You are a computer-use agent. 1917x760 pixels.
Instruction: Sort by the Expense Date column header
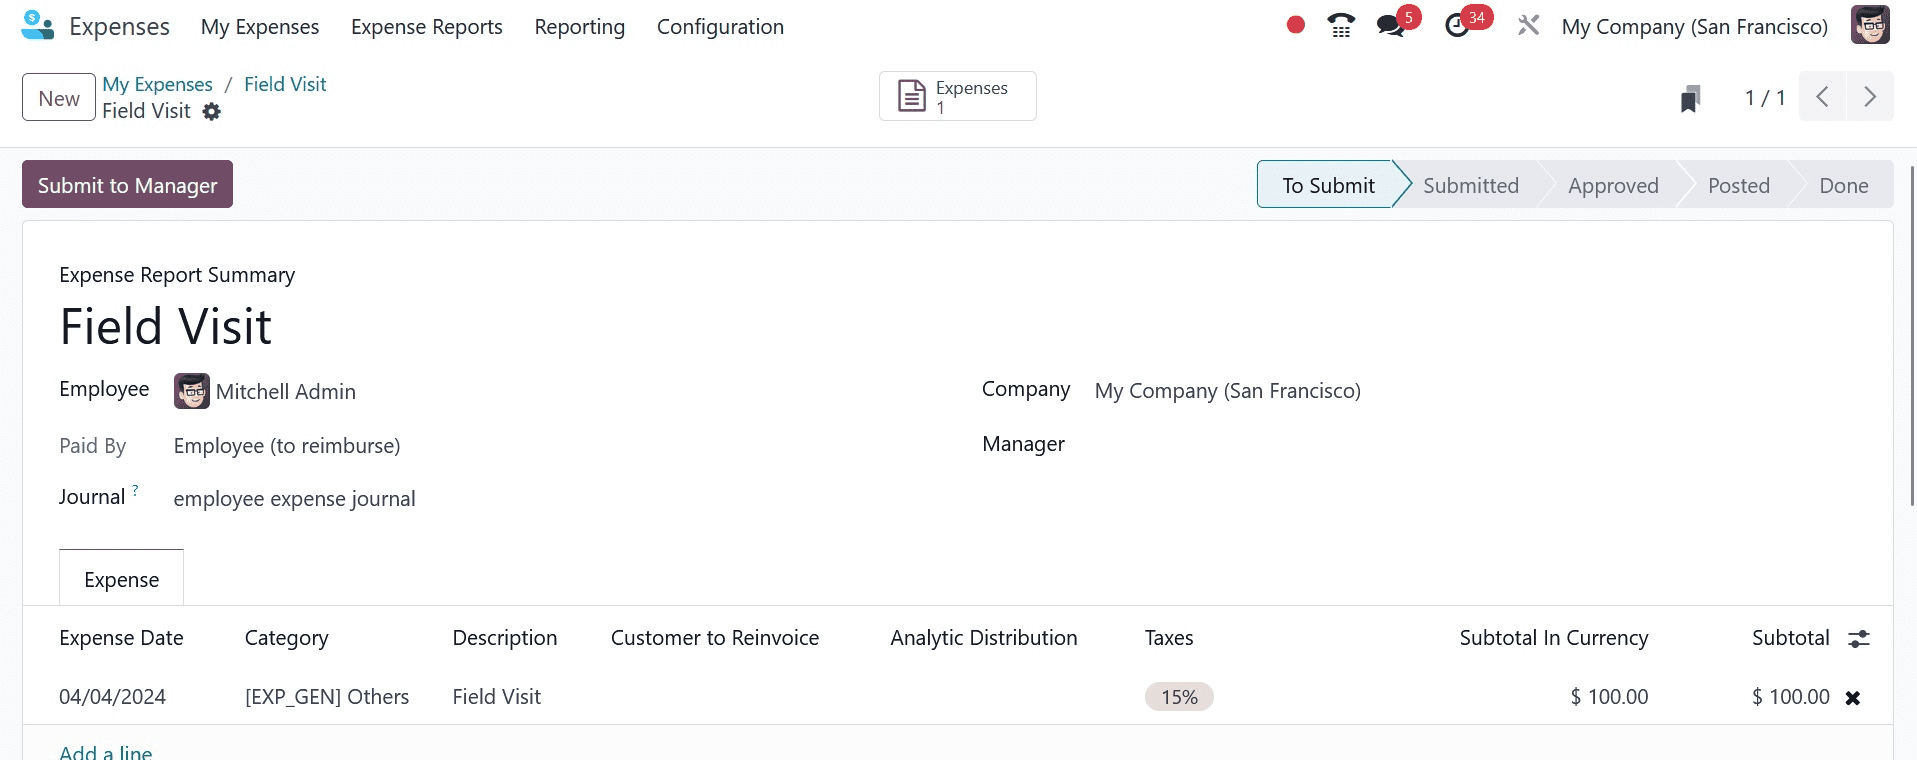121,638
